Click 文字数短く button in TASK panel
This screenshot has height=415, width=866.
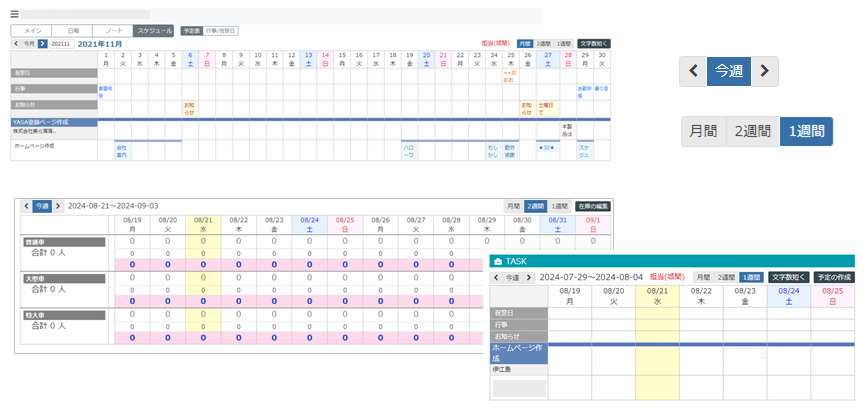(789, 277)
